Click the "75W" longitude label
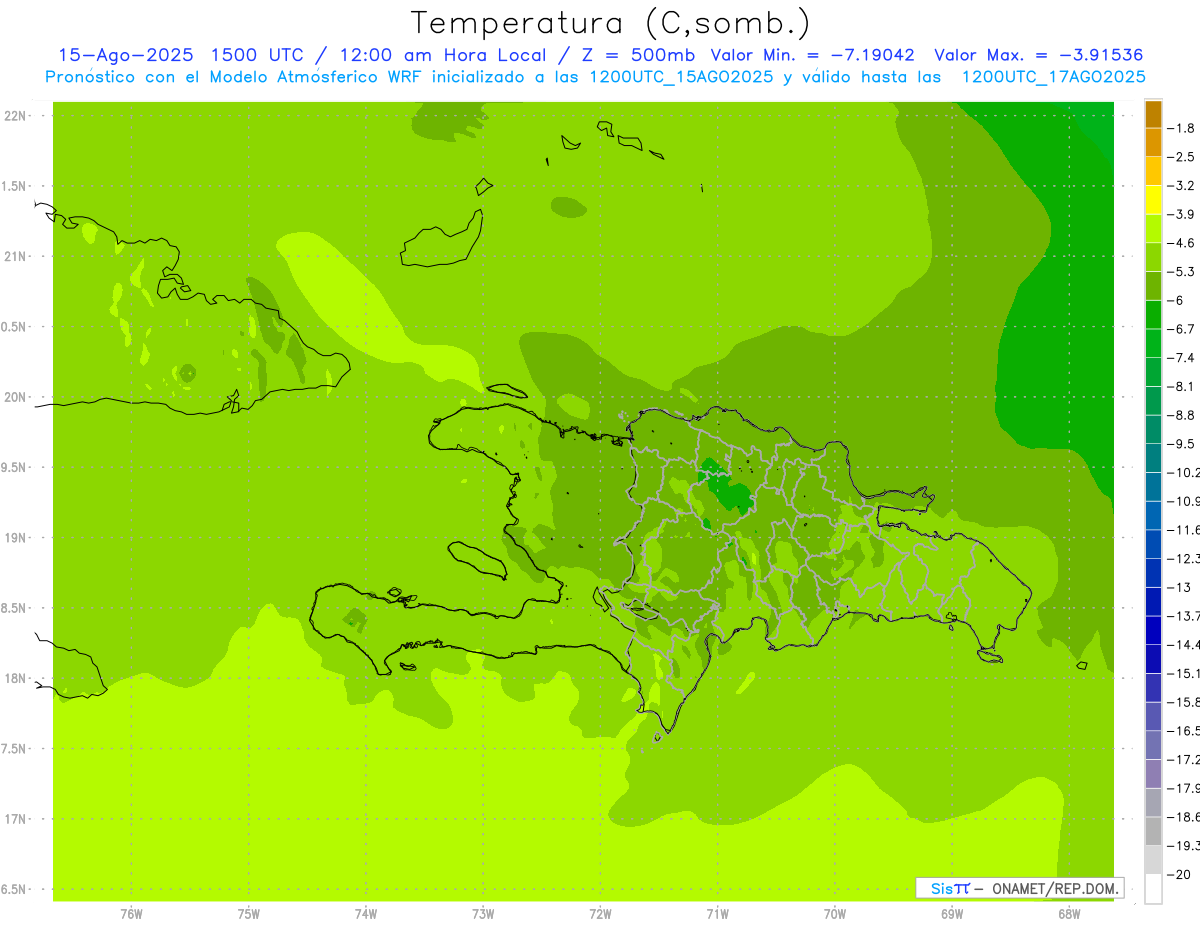The height and width of the screenshot is (927, 1200). pyautogui.click(x=249, y=915)
